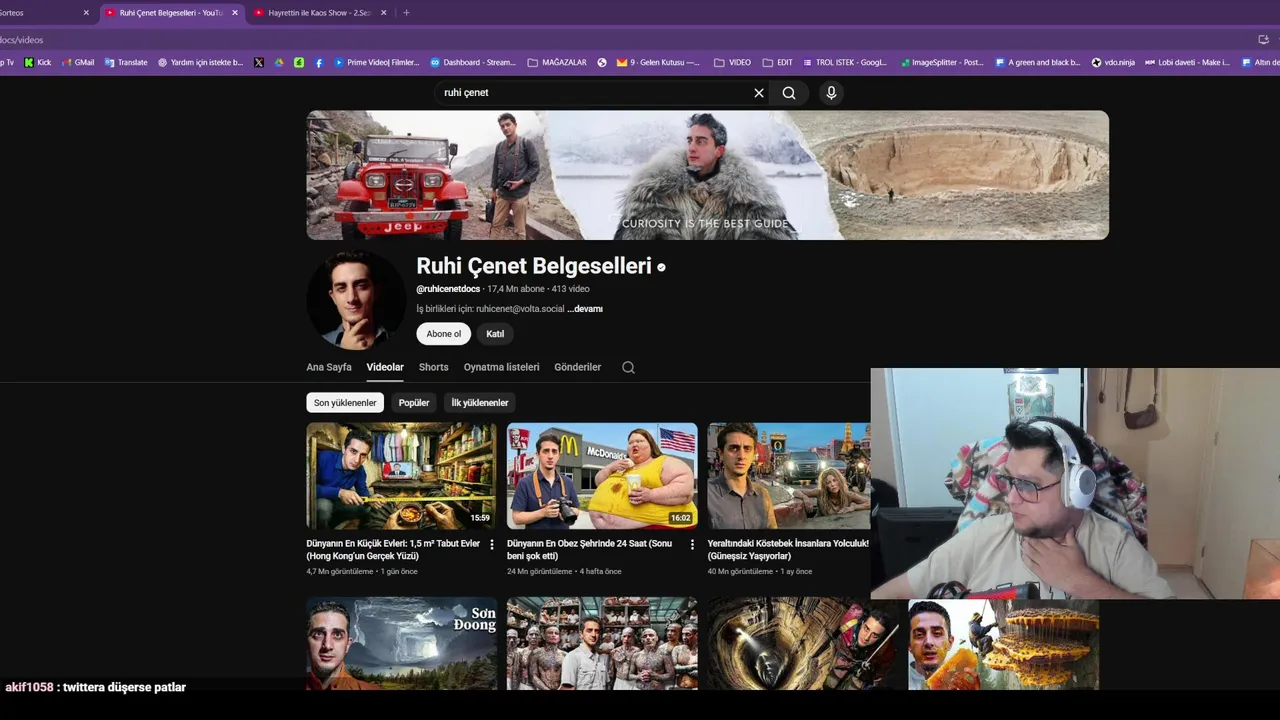
Task: Open 'Dünyanın En Obez Şehrinde 24 Saat' title
Action: coord(590,550)
